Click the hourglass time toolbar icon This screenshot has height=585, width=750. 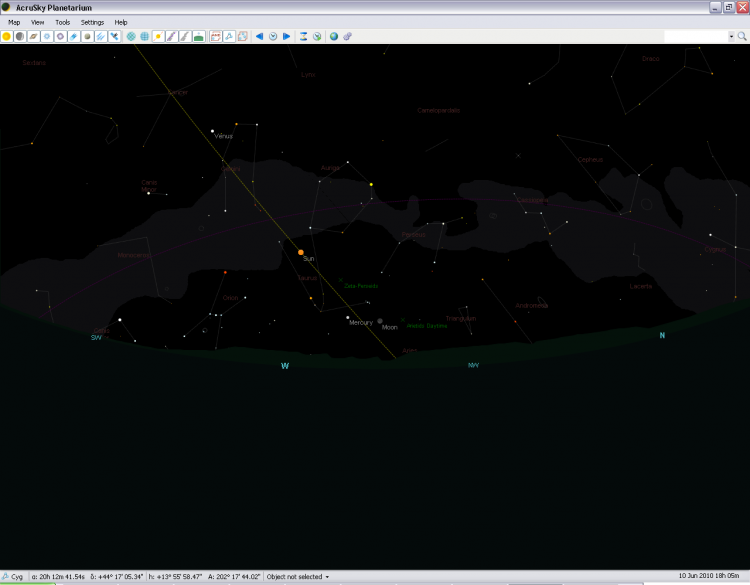303,36
